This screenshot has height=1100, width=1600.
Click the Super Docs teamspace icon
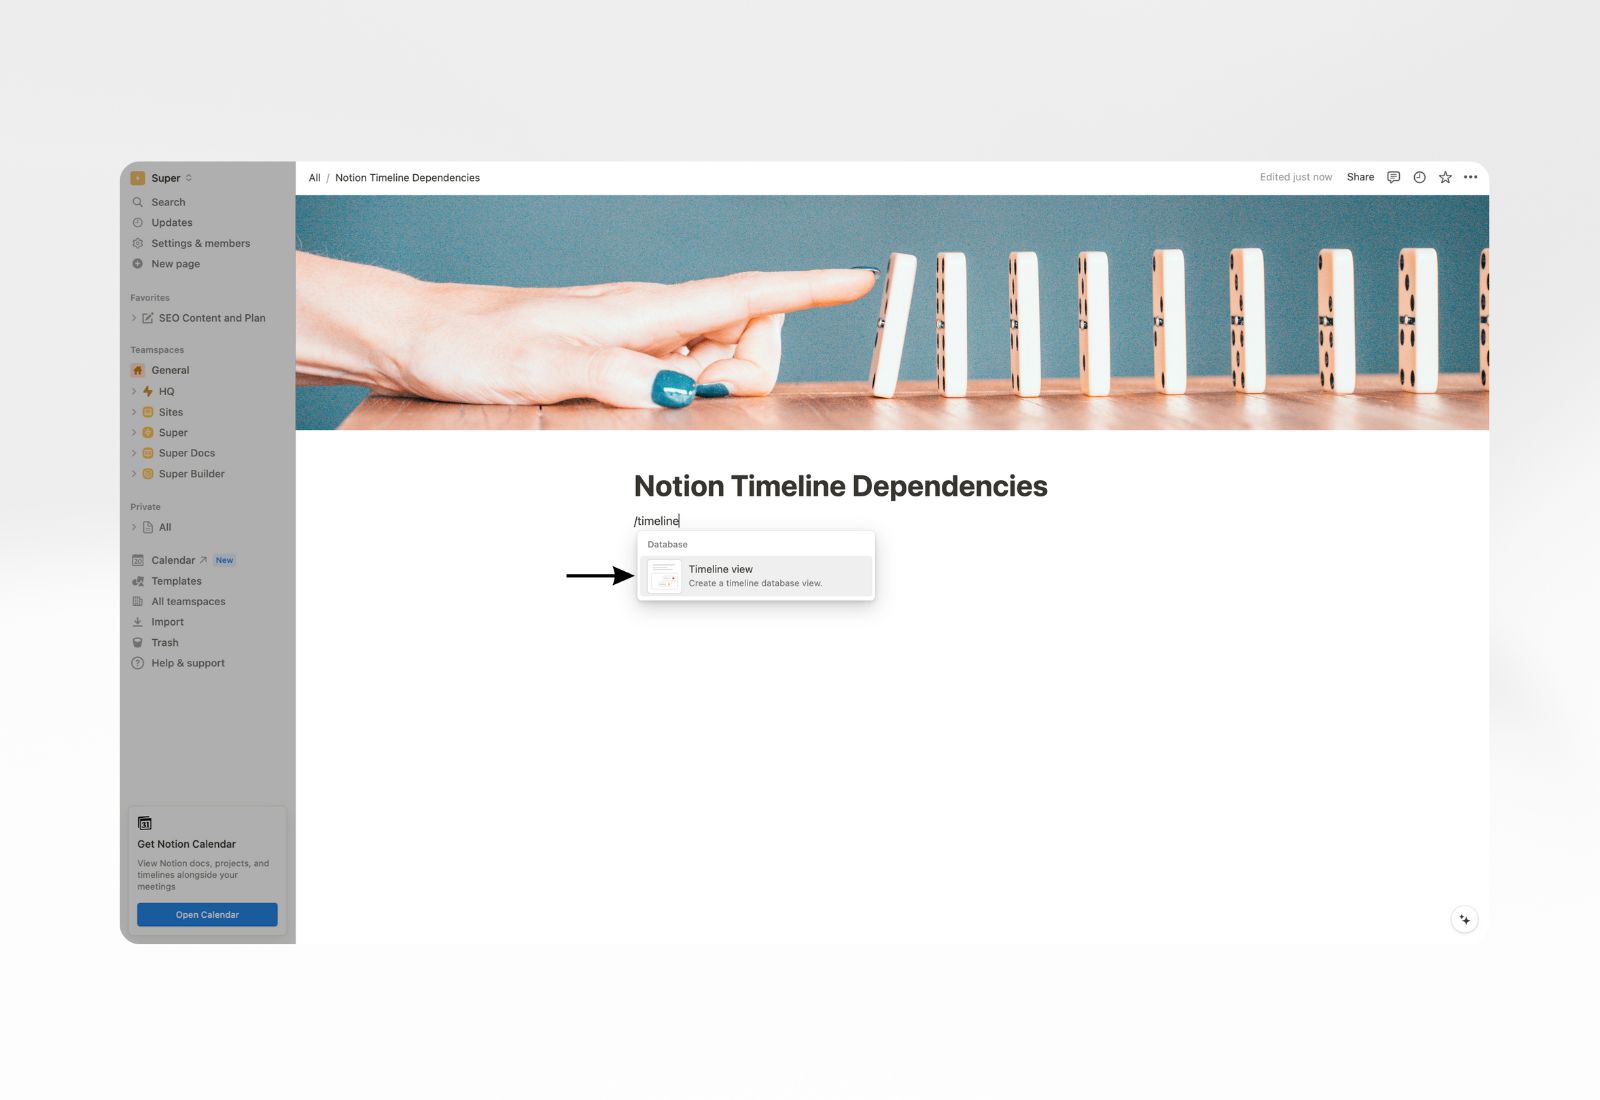coord(148,453)
